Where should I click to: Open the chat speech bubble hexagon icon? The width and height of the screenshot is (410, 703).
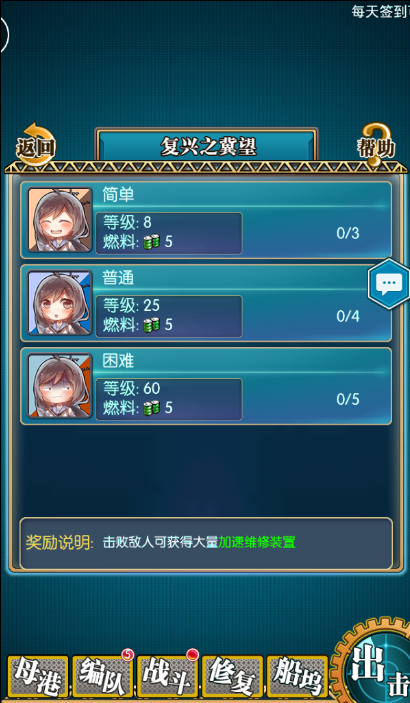[388, 283]
